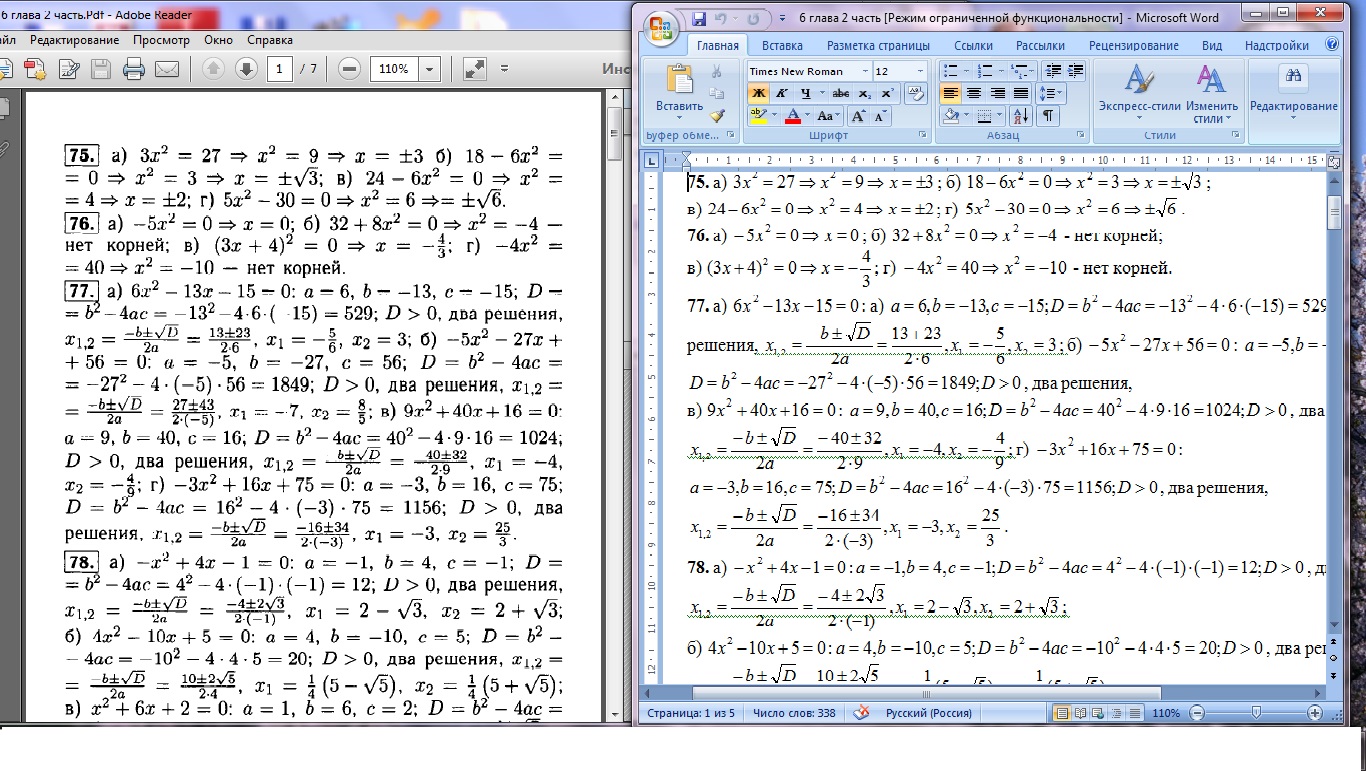Click Change Styles (Изменить стили) button
Viewport: 1366px width, 771px height.
[1212, 92]
